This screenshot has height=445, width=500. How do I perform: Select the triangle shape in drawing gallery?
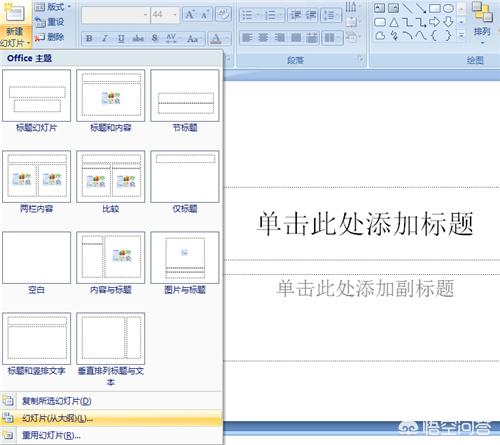point(394,22)
